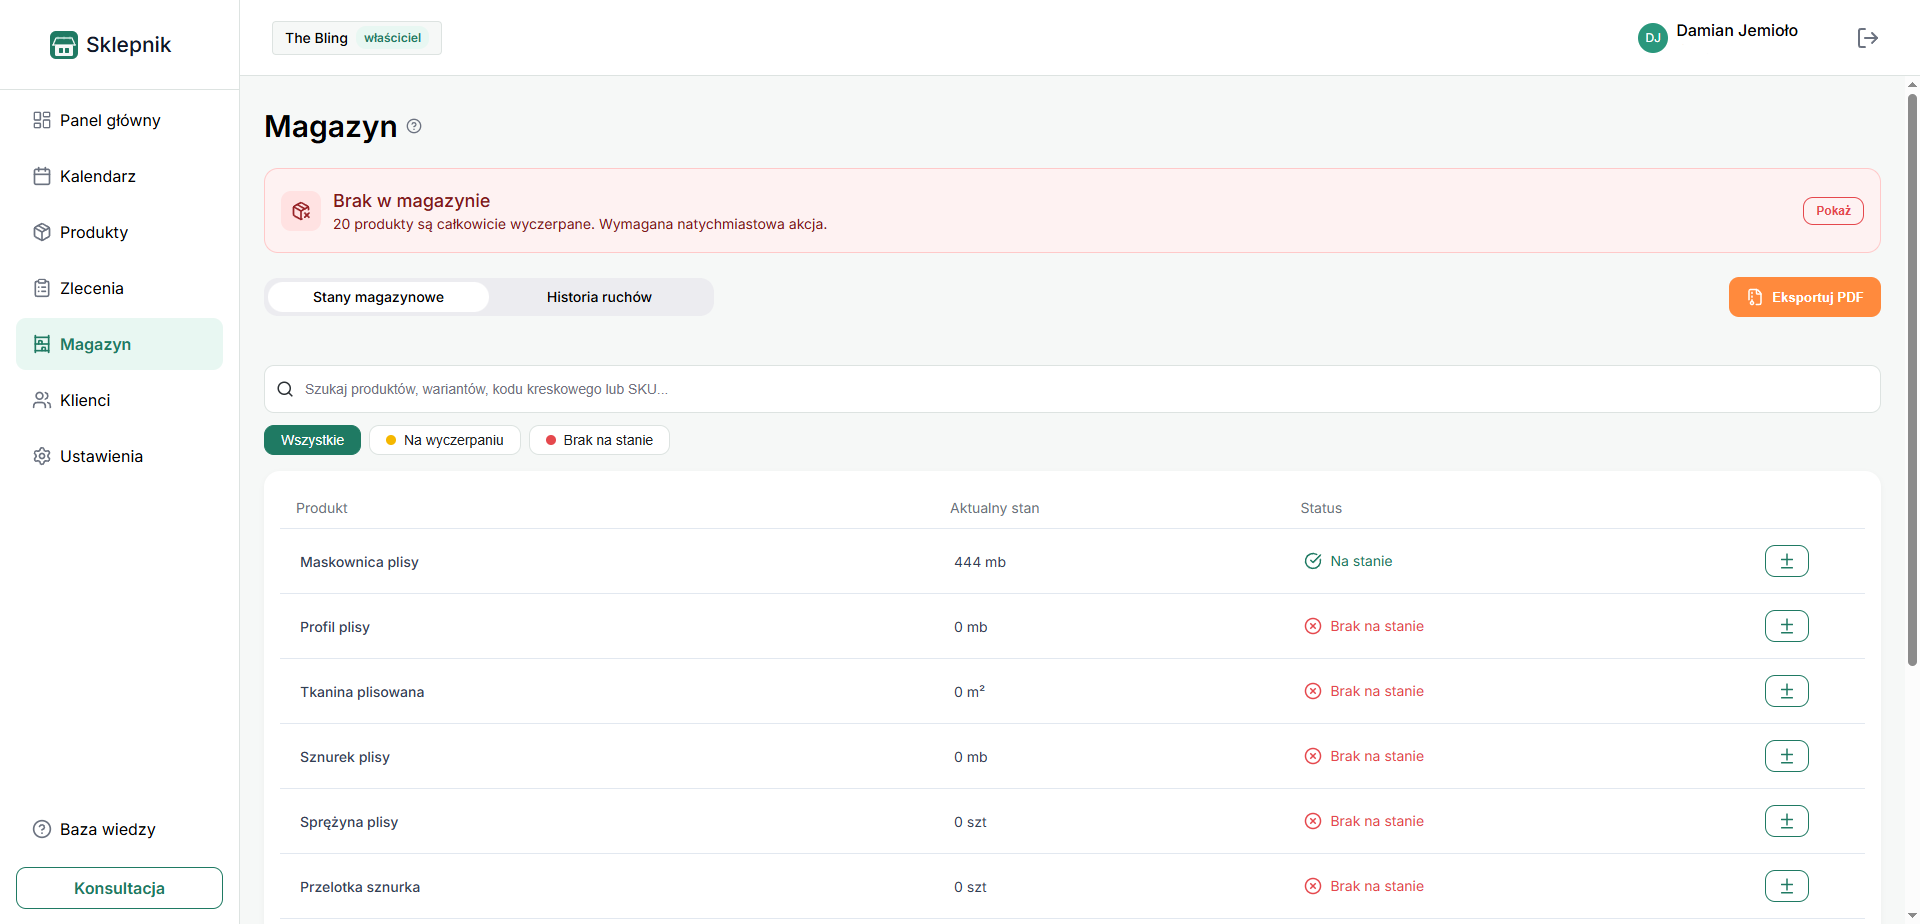1920x924 pixels.
Task: Select the Wszystkie filter chip
Action: tap(312, 440)
